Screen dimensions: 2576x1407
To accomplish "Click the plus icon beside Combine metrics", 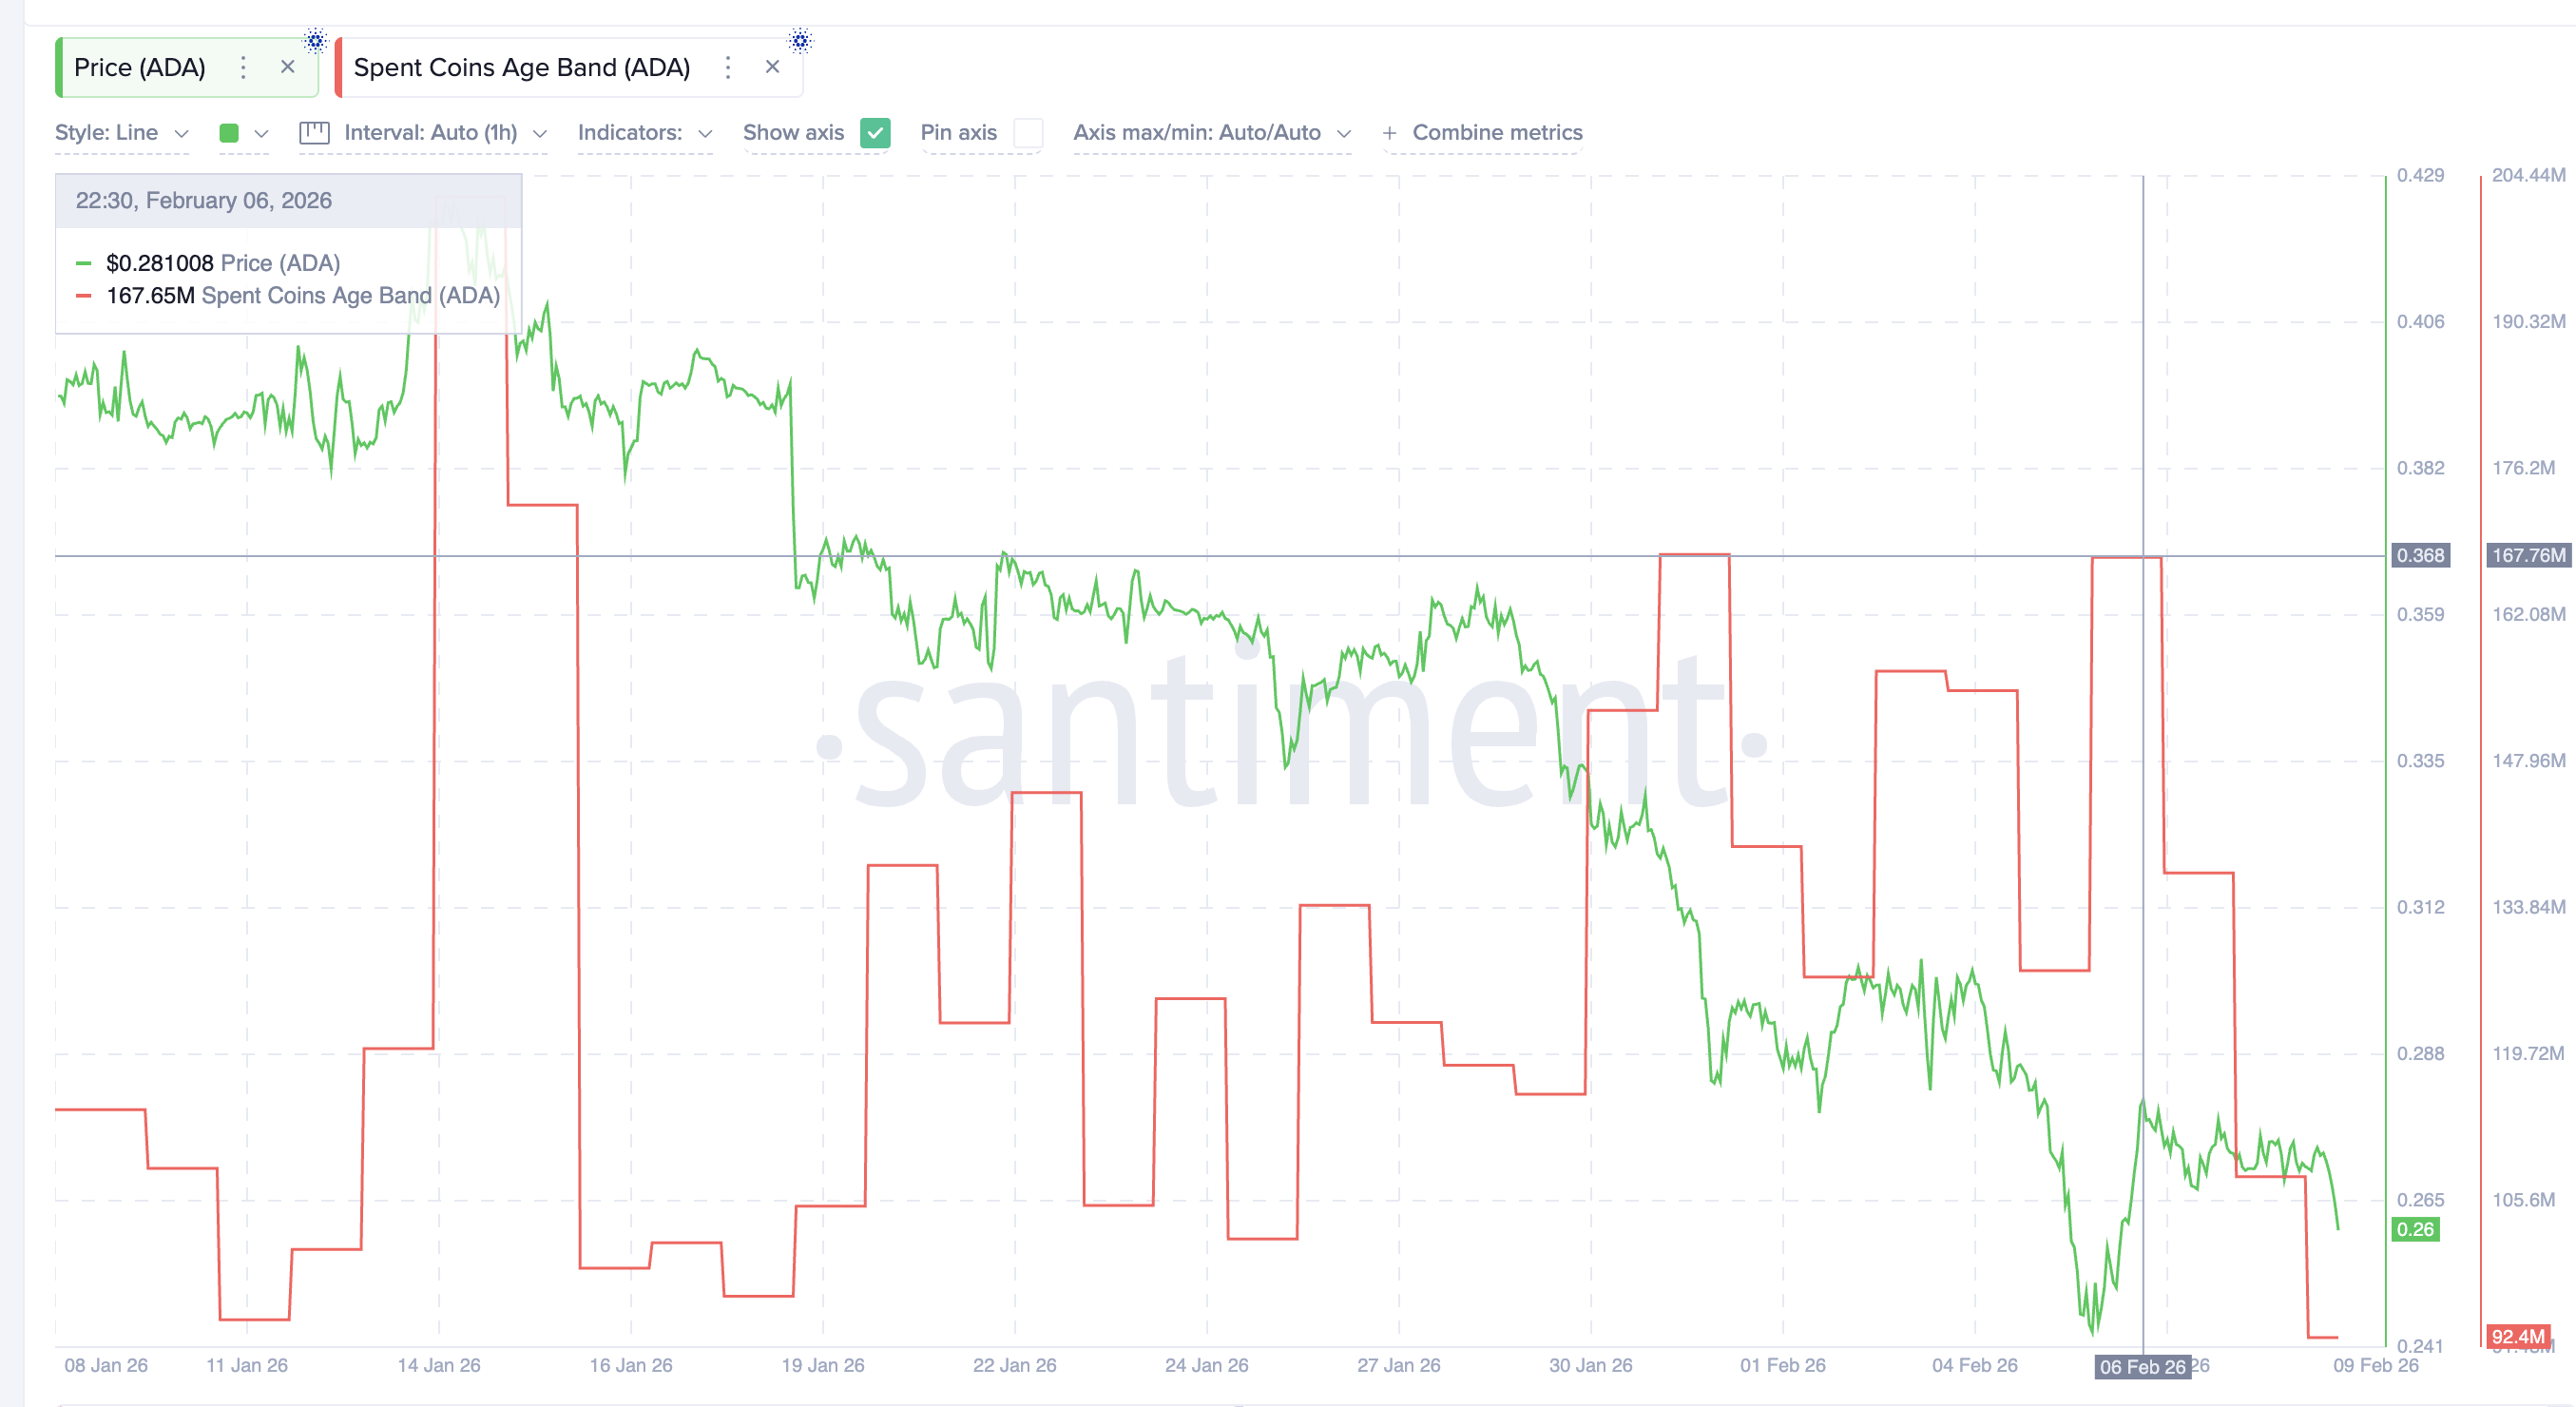I will pos(1390,132).
